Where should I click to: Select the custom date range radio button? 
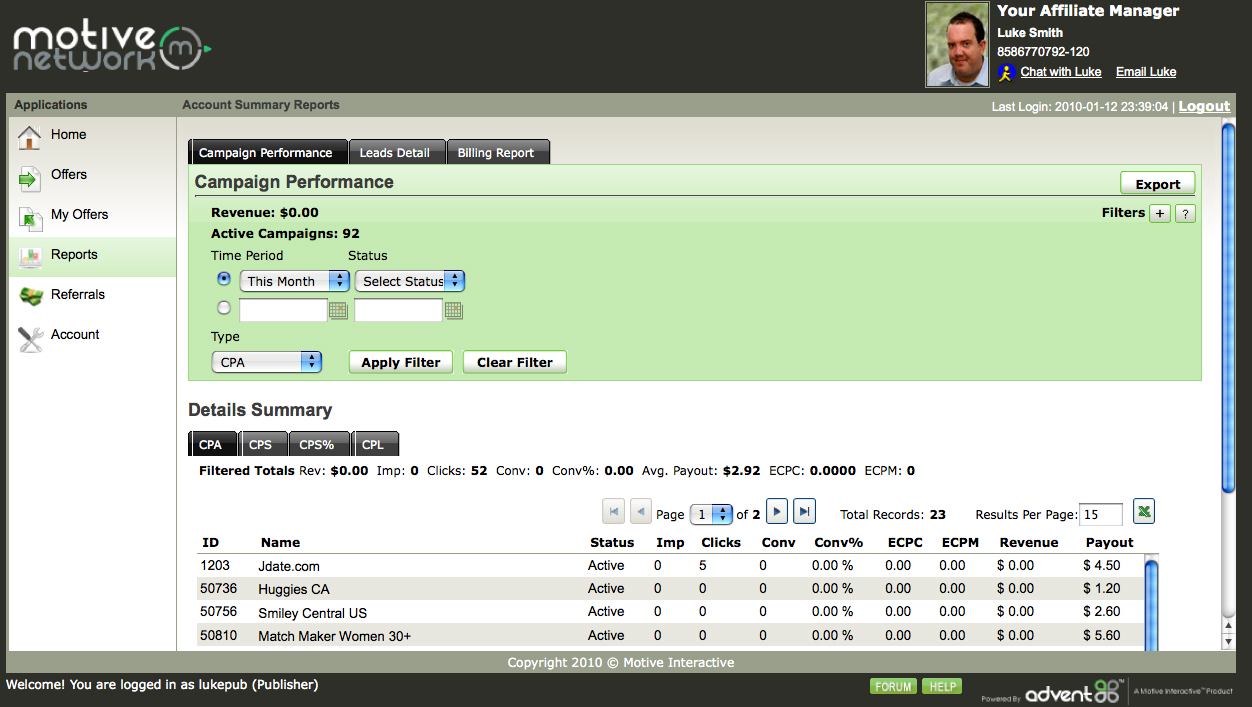coord(224,308)
